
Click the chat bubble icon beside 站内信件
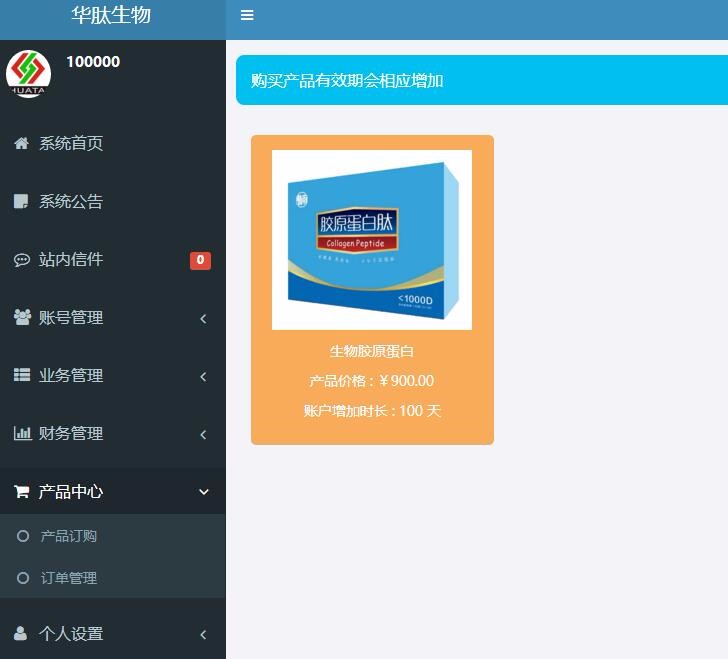pyautogui.click(x=21, y=260)
